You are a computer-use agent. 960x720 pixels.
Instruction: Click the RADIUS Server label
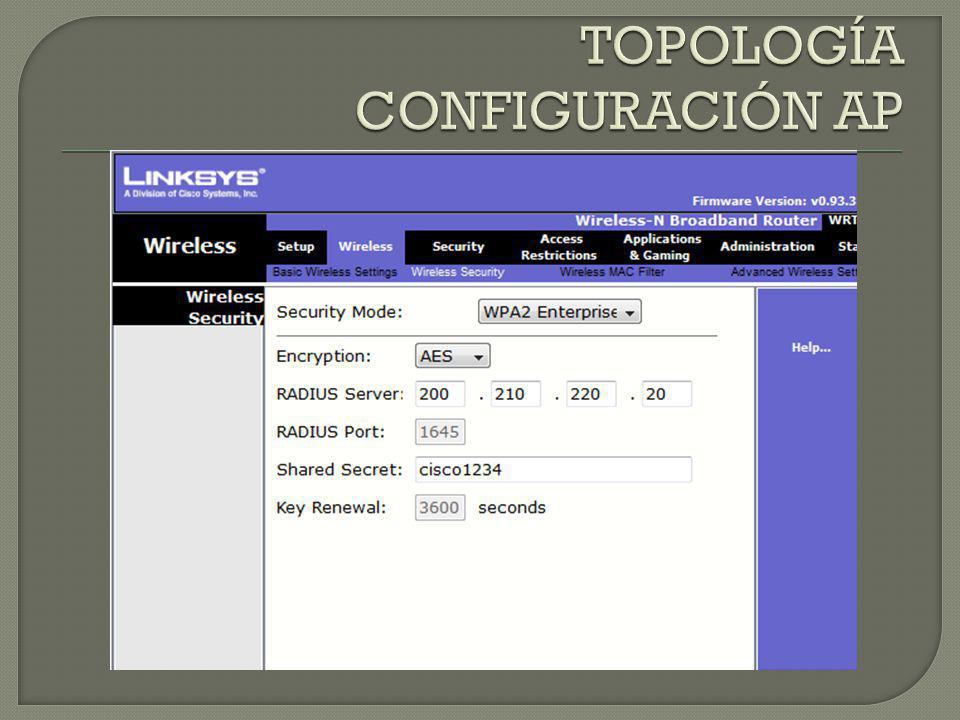point(340,394)
